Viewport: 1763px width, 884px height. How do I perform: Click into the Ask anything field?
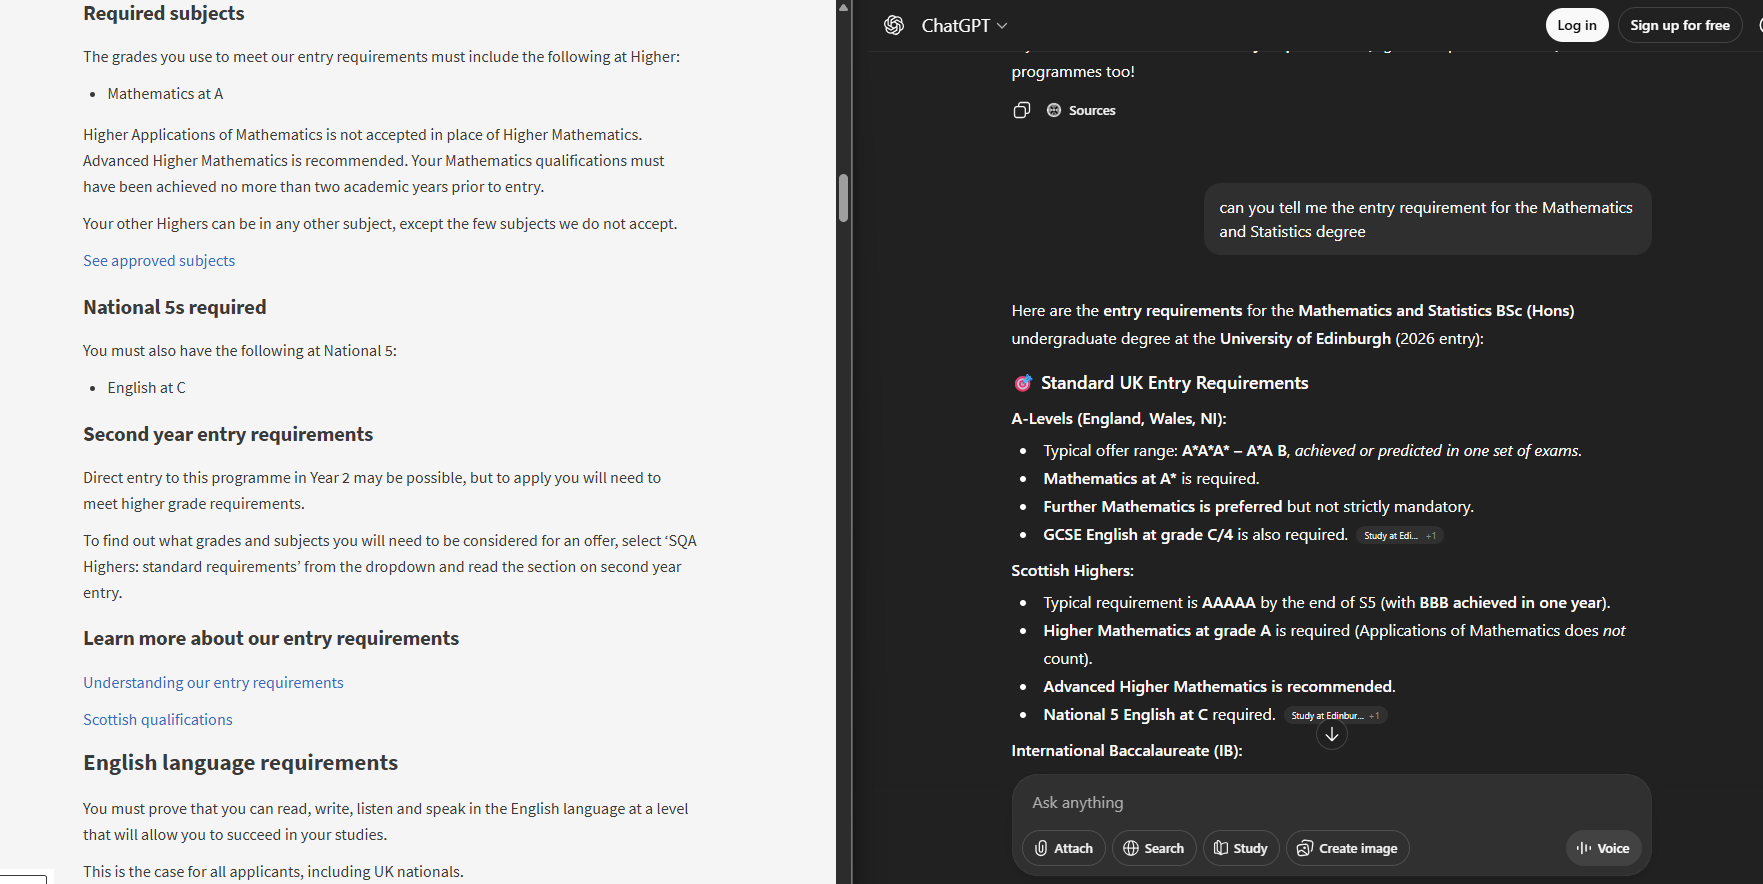[1200, 802]
